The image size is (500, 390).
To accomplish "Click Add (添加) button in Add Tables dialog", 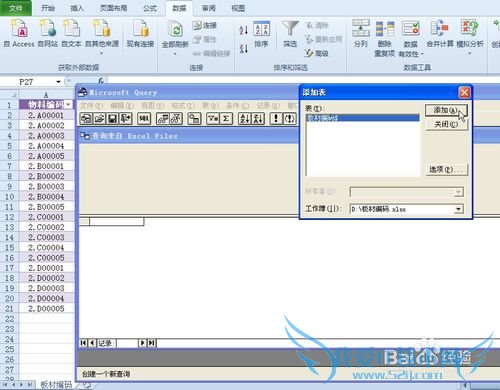I will (x=446, y=110).
